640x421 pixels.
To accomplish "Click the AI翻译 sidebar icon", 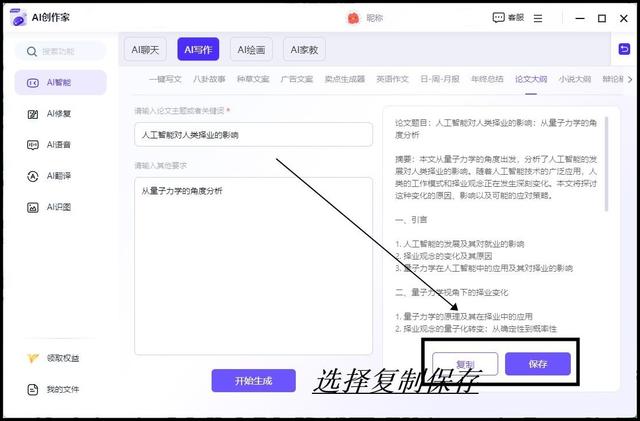I will [x=33, y=176].
